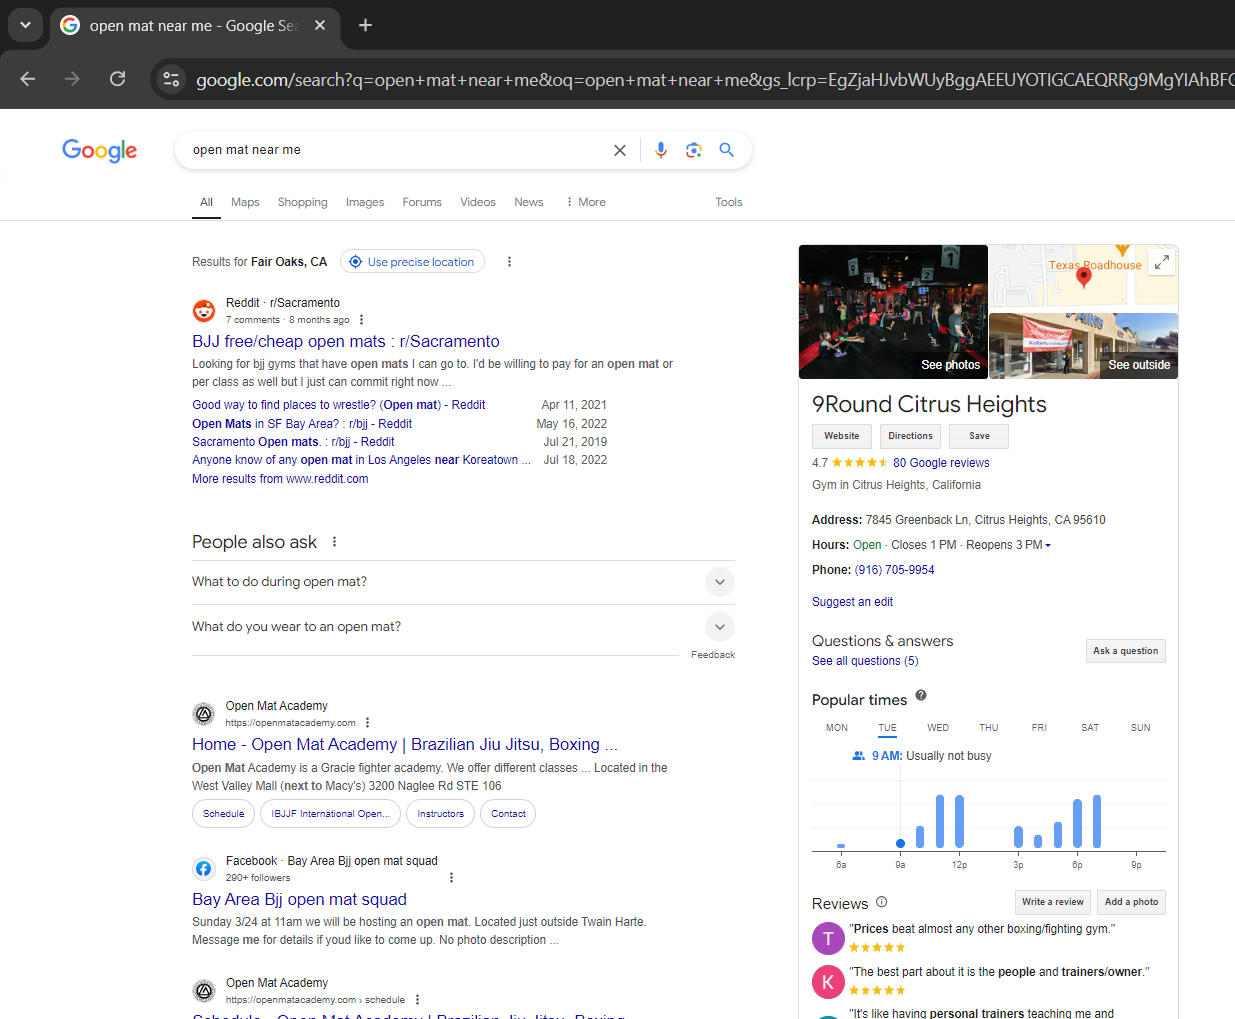1235x1019 pixels.
Task: Switch to the Maps tab
Action: click(x=245, y=202)
